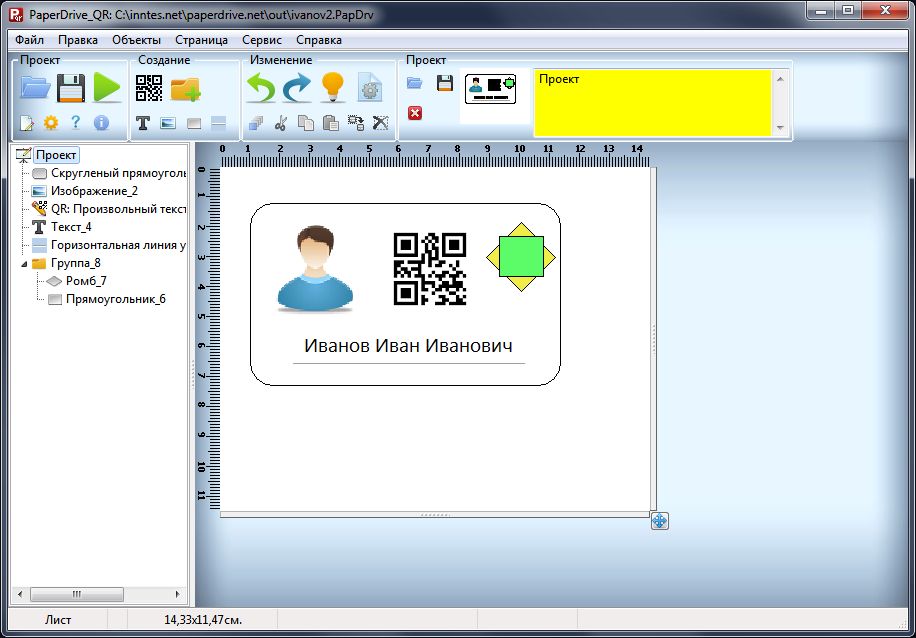This screenshot has height=638, width=916.
Task: Add a new group folder with the plus
Action: 185,89
